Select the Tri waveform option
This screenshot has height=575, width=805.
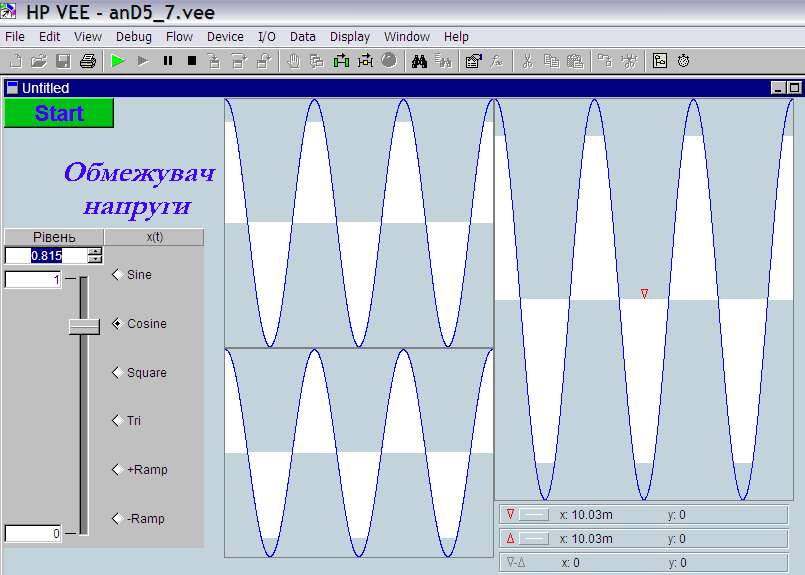[126, 421]
